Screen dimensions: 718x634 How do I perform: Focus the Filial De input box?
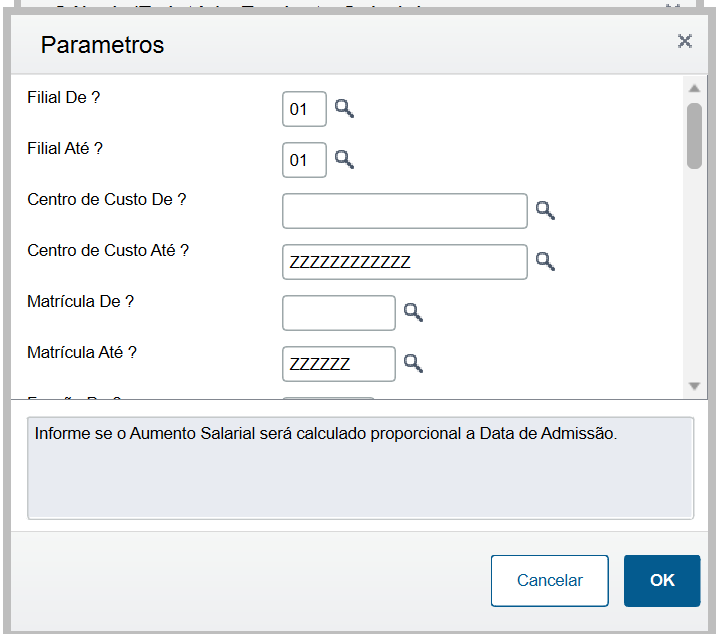coord(304,110)
